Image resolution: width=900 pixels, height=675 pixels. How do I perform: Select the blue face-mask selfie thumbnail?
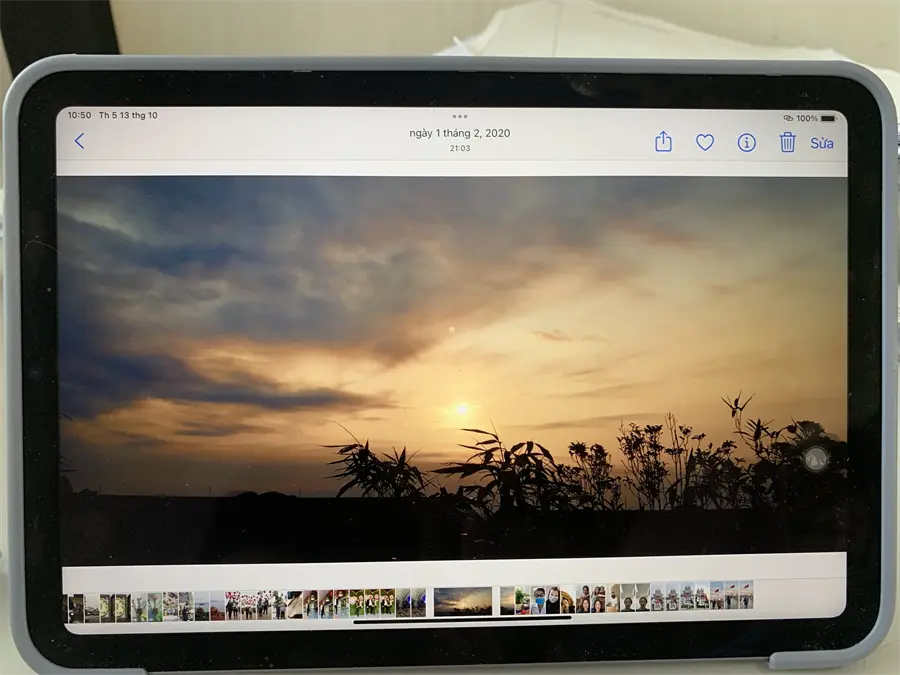click(x=538, y=600)
